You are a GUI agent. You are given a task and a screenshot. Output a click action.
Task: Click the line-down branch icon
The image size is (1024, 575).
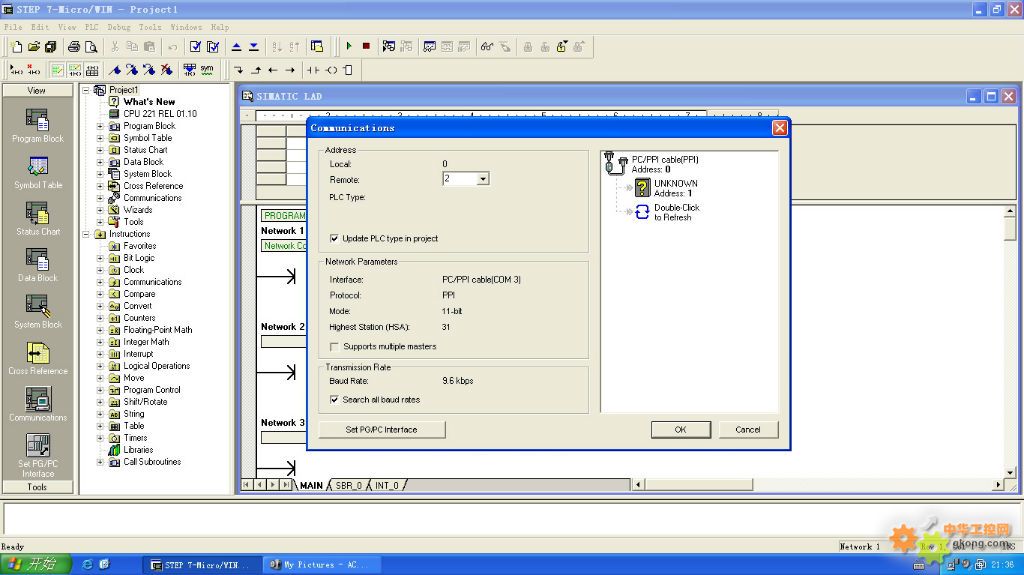(x=238, y=70)
